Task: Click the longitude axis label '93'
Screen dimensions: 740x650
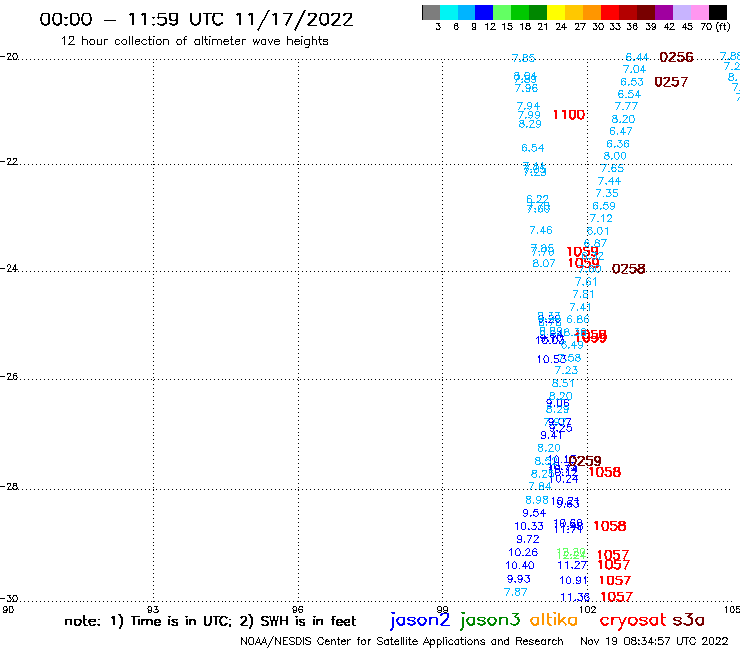Action: point(153,609)
